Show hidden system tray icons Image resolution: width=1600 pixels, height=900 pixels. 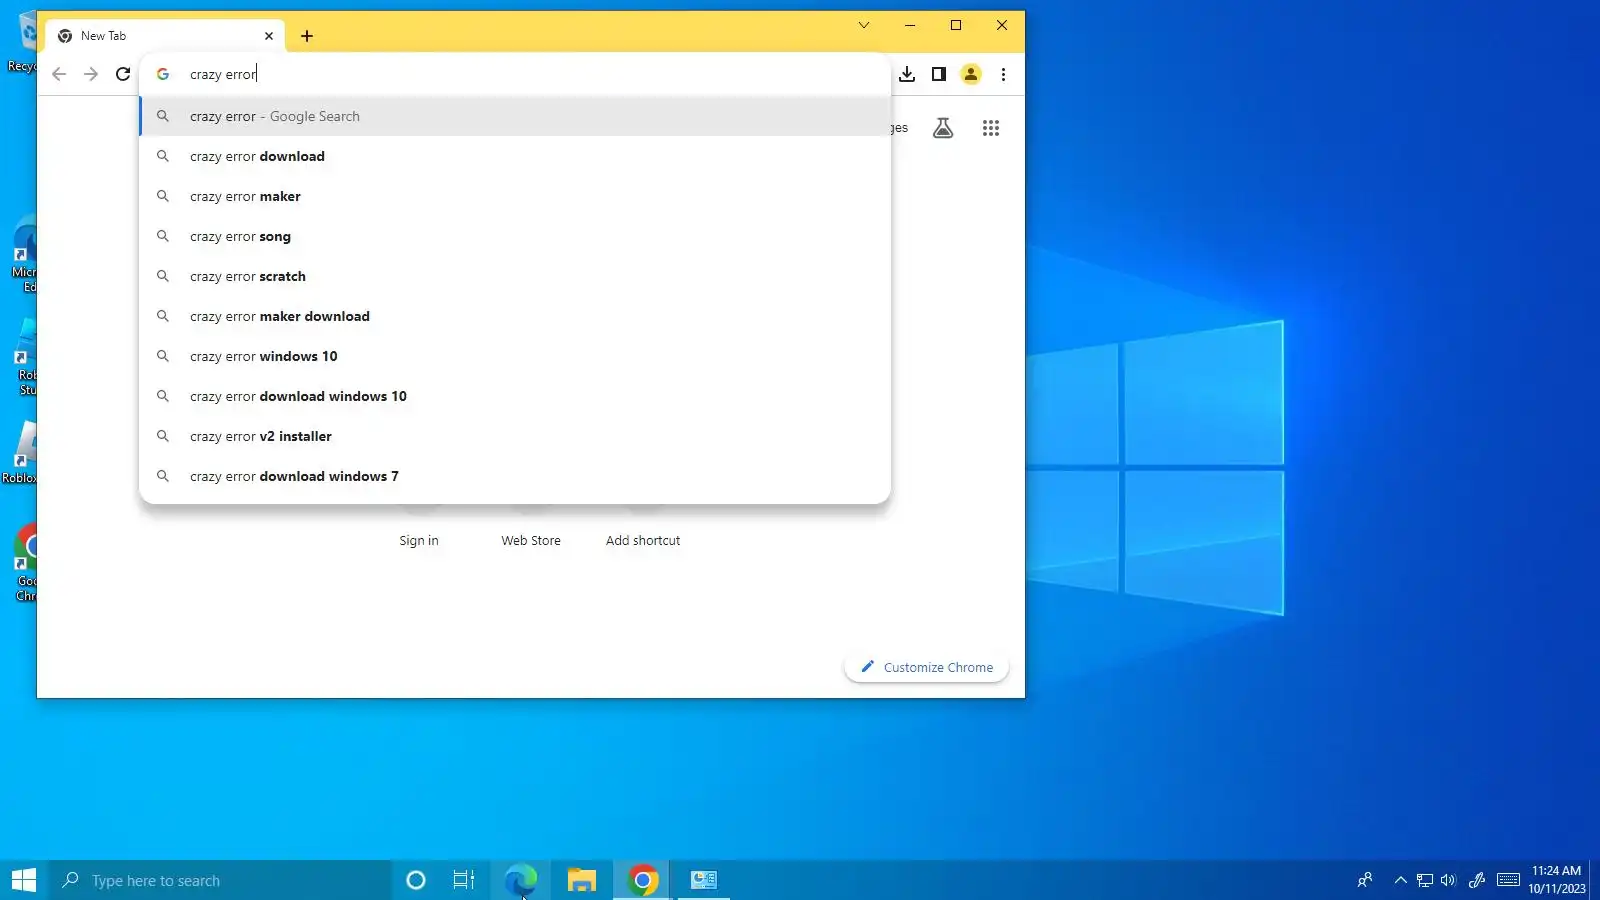(x=1400, y=880)
